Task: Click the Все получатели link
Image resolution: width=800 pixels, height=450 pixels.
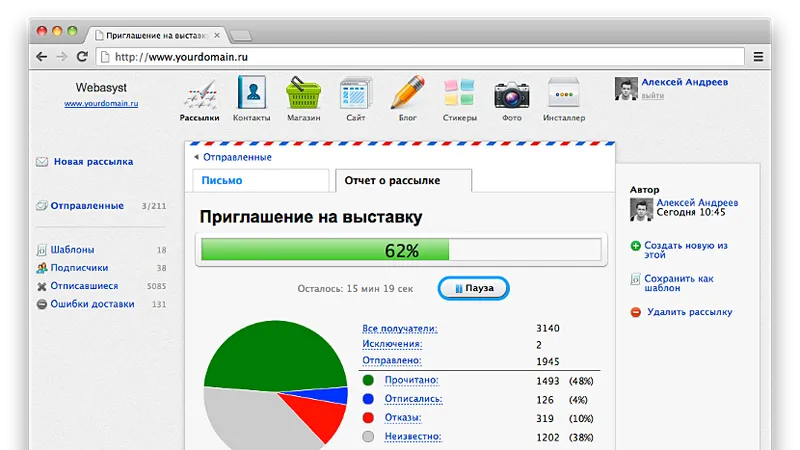Action: (x=399, y=329)
